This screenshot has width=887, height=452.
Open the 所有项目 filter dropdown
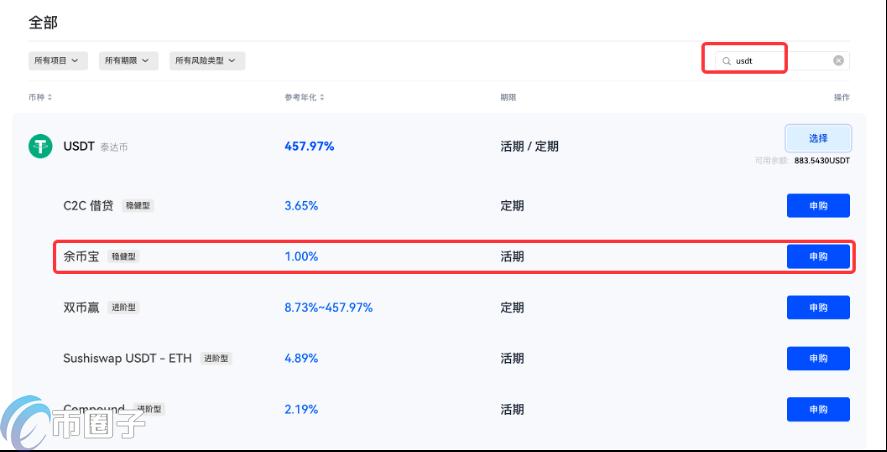pos(59,61)
